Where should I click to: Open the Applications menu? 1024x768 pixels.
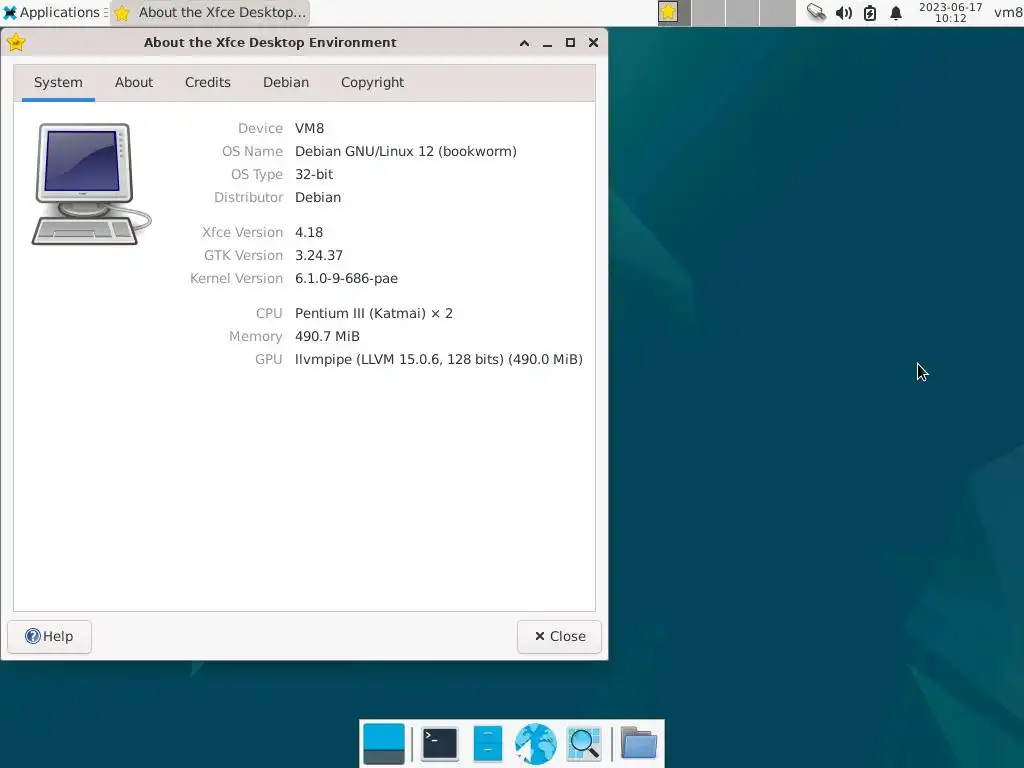pyautogui.click(x=55, y=12)
